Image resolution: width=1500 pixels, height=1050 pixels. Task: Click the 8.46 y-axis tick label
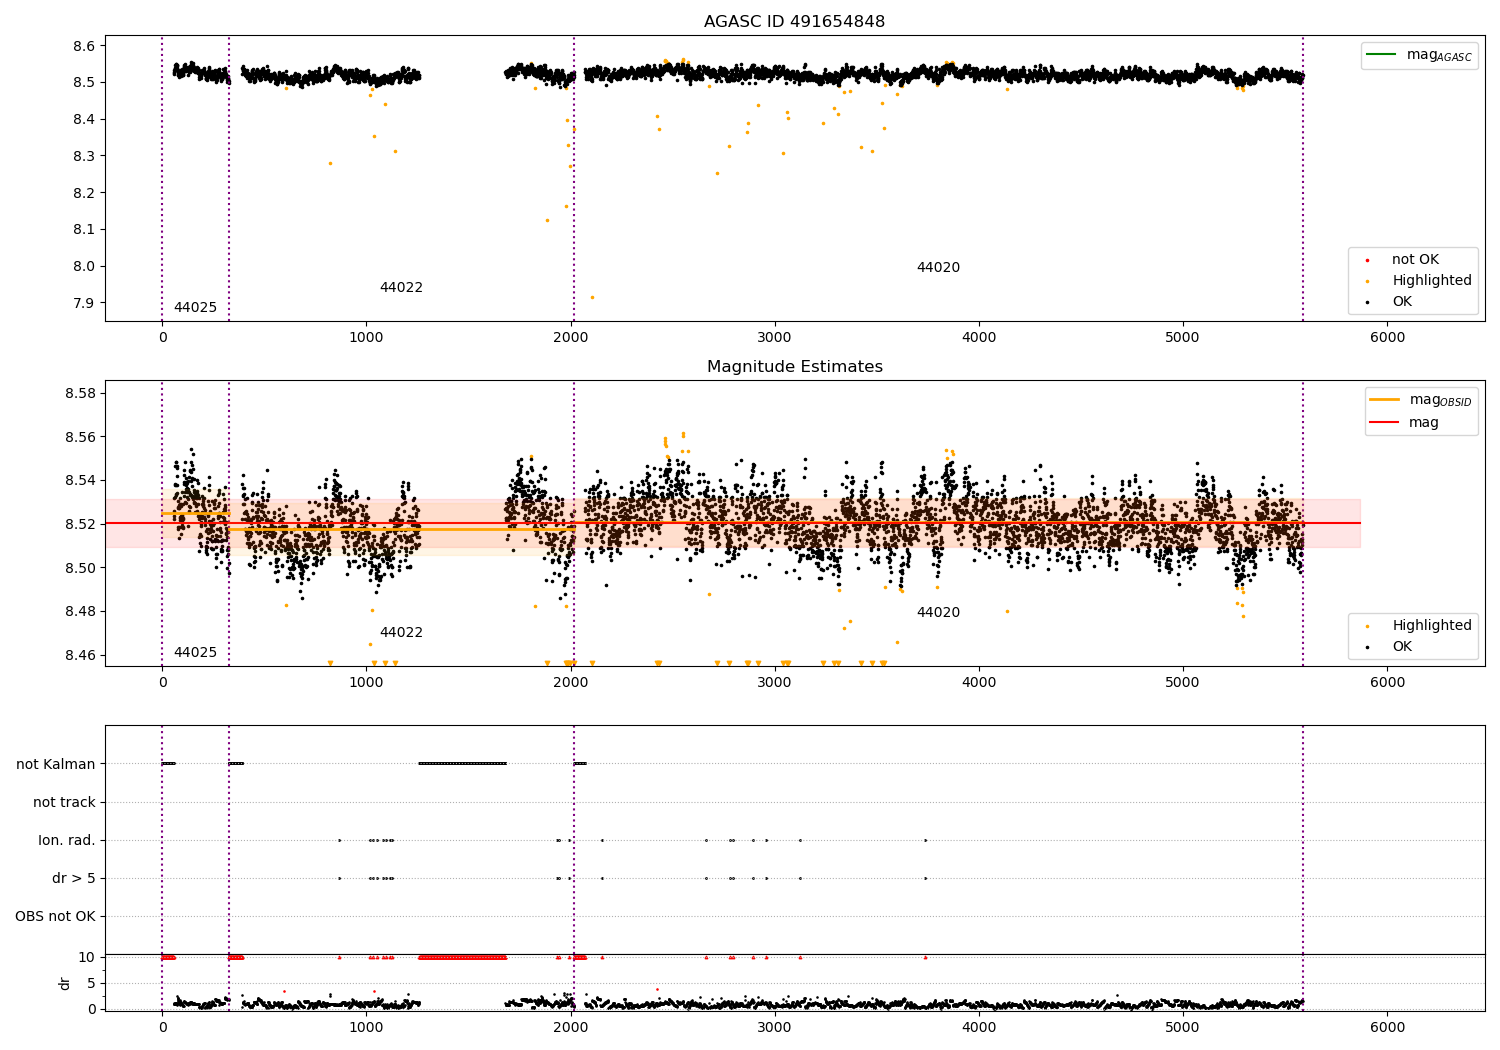click(x=80, y=656)
